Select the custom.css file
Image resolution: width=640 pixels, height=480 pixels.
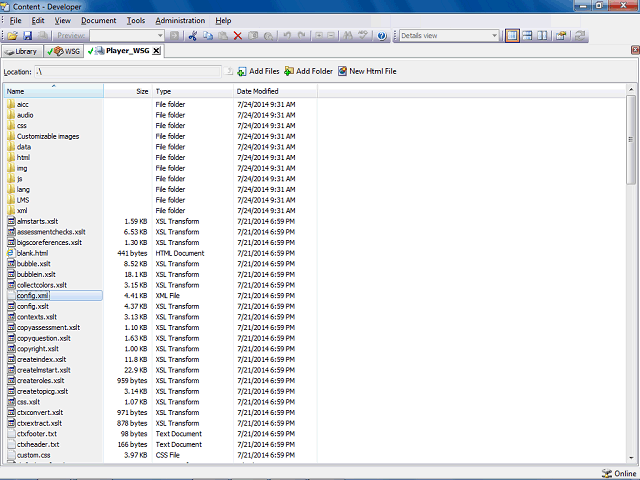click(33, 455)
